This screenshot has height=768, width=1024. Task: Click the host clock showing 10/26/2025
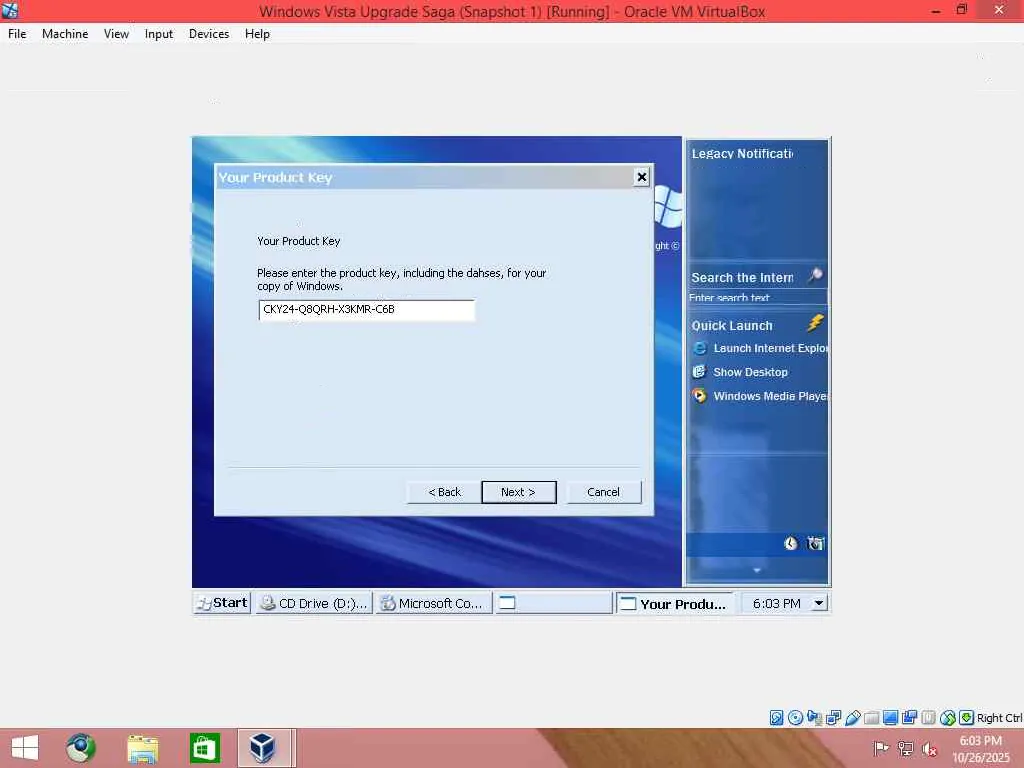tap(980, 749)
